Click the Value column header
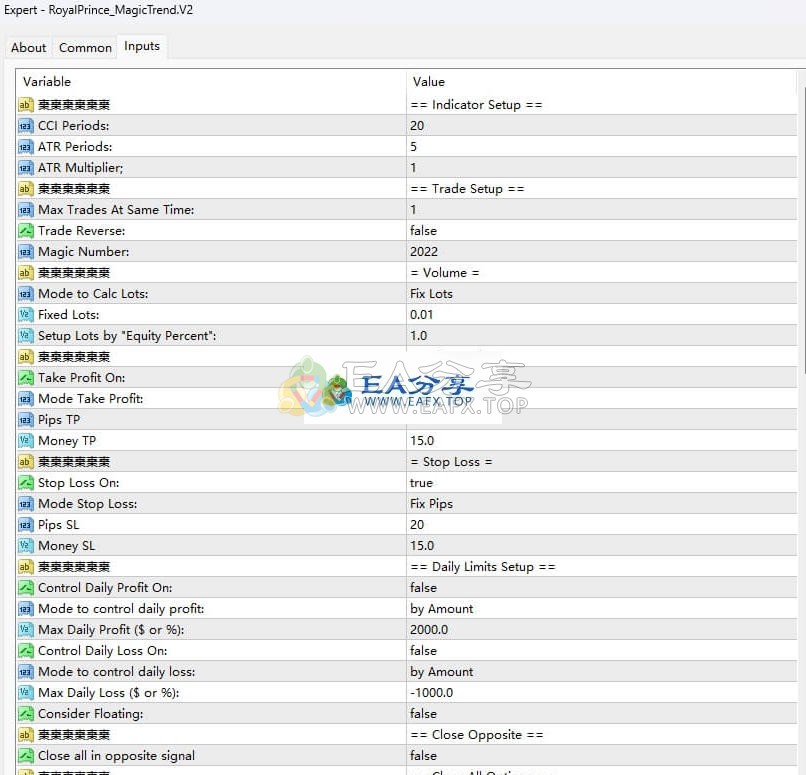Viewport: 806px width, 775px height. (x=600, y=81)
